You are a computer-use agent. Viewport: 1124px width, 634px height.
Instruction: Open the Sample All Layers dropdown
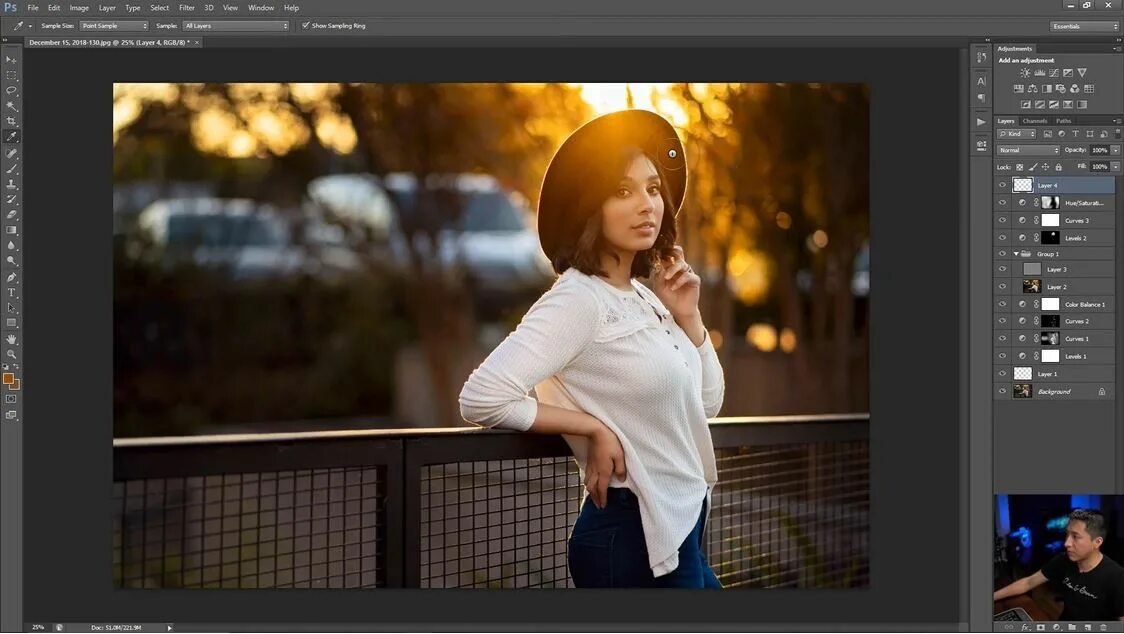coord(235,26)
